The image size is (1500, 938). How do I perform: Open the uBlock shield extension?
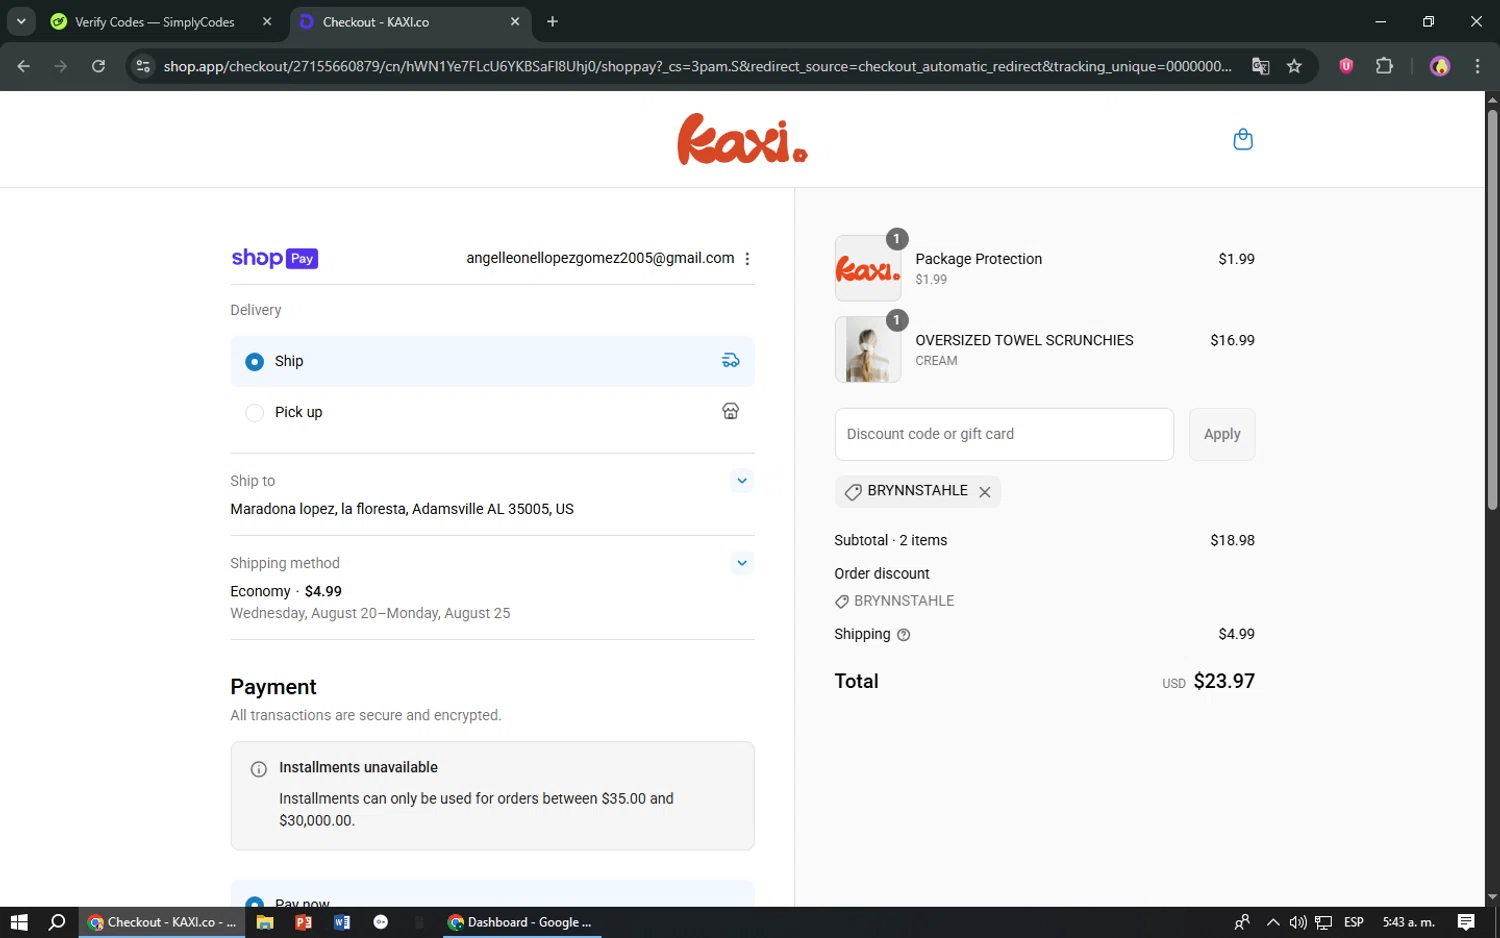1346,66
